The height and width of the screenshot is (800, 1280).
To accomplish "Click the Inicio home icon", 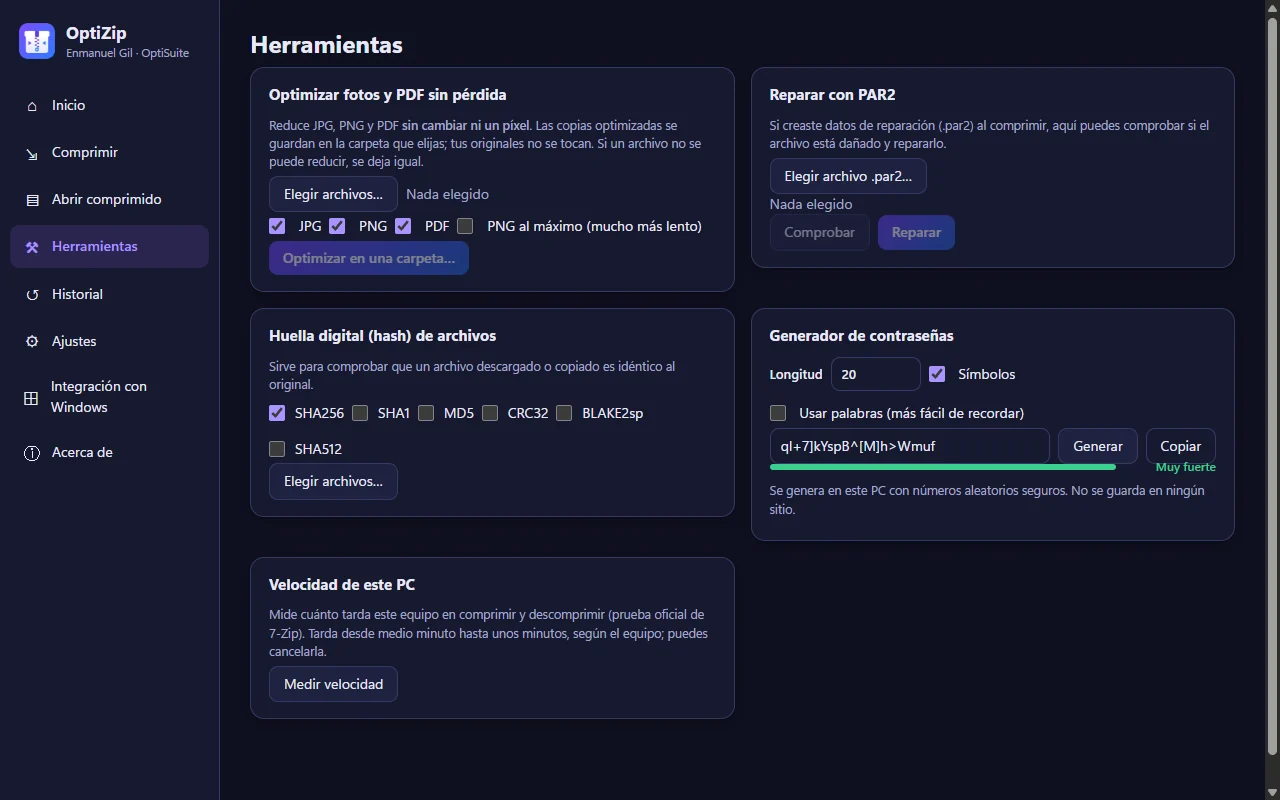I will tap(32, 106).
